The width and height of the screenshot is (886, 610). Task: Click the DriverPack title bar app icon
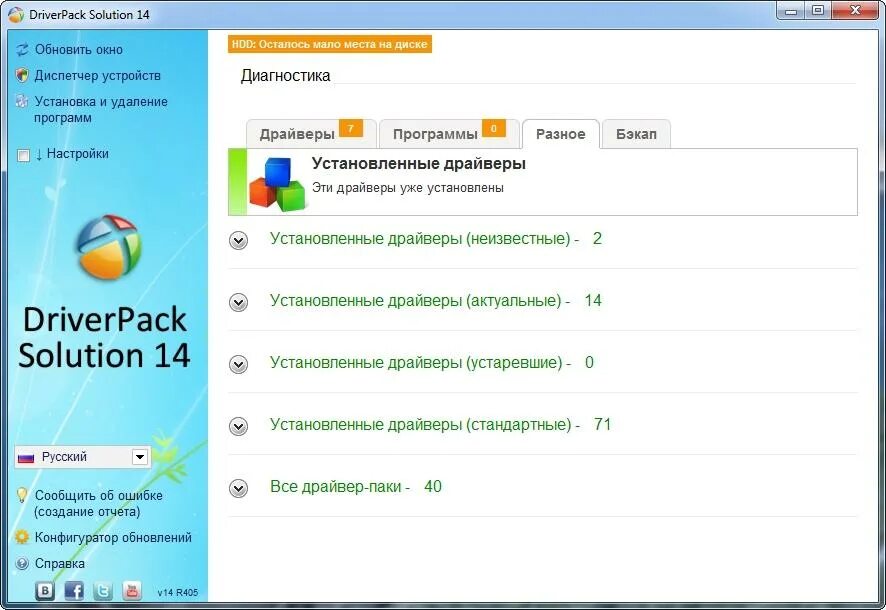click(x=16, y=14)
